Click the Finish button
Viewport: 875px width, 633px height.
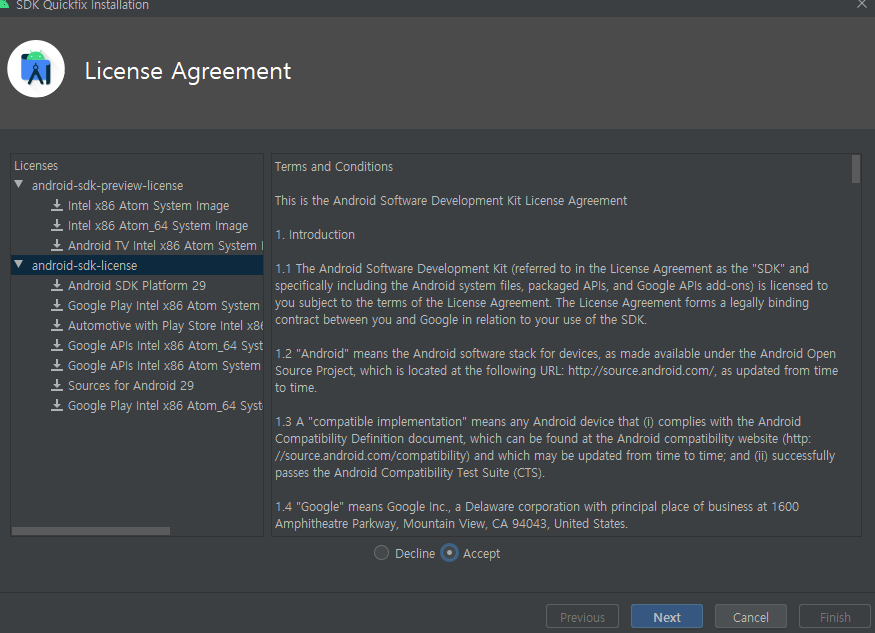(835, 617)
